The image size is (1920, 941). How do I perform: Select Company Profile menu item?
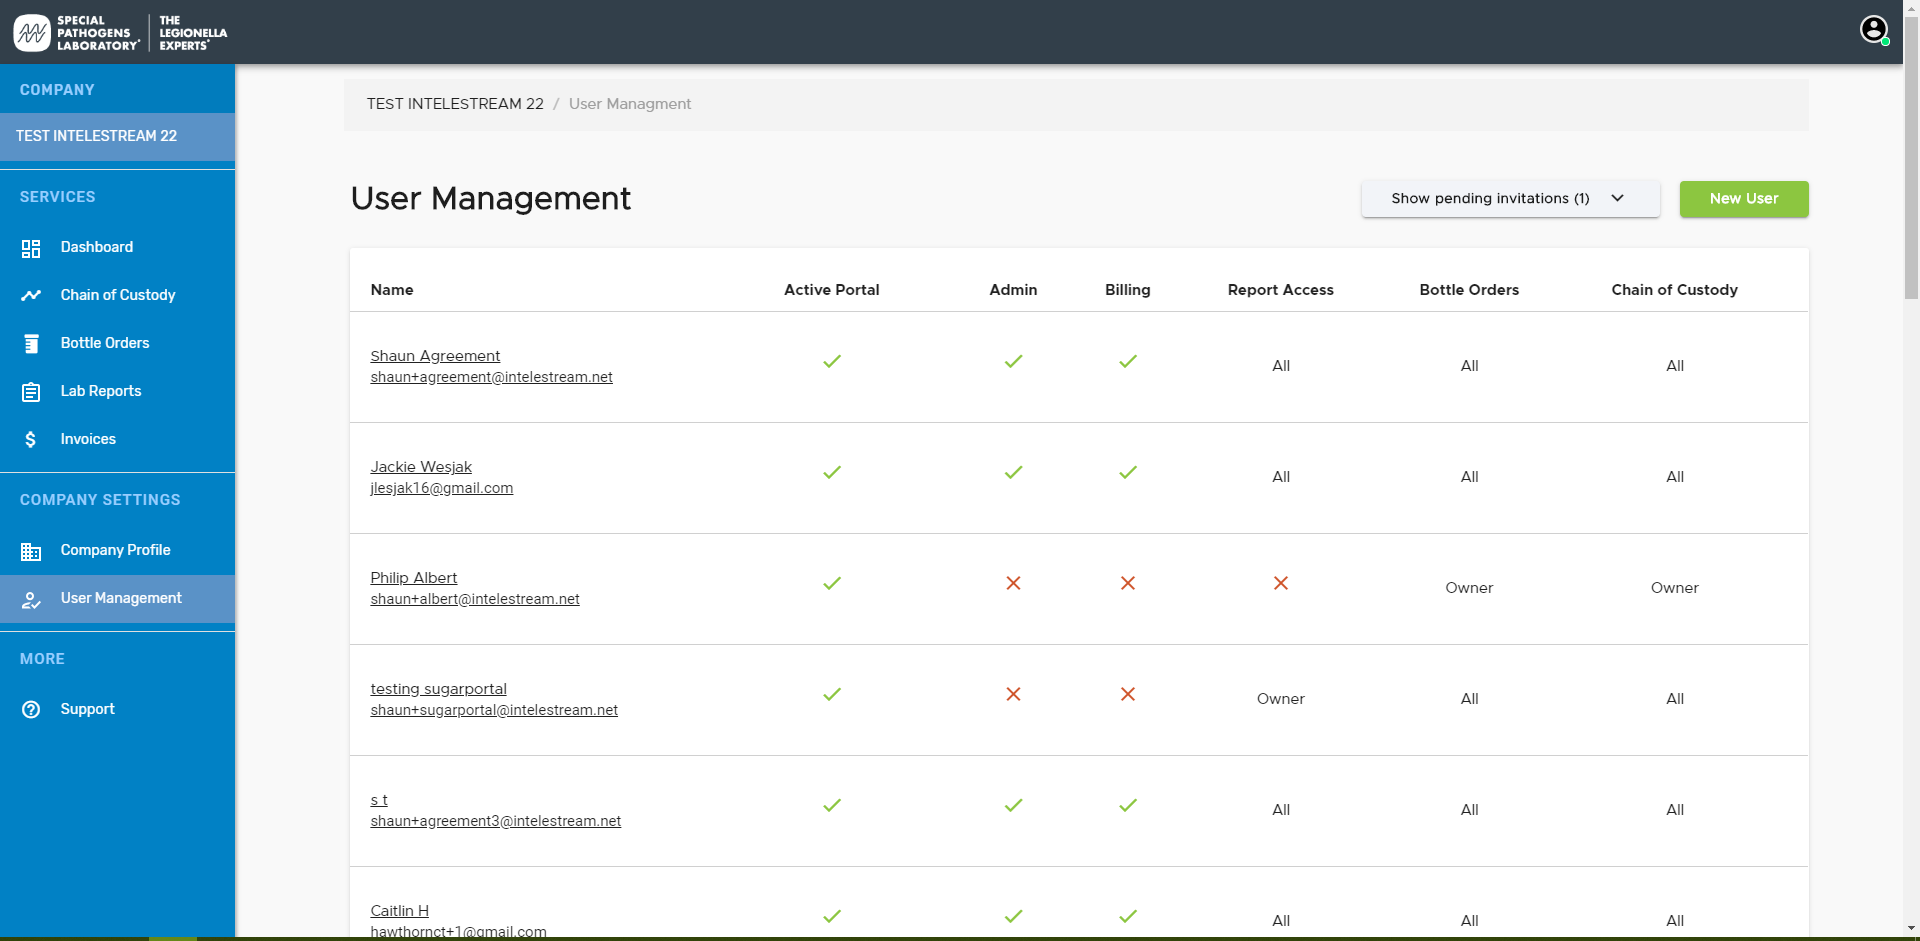tap(115, 550)
